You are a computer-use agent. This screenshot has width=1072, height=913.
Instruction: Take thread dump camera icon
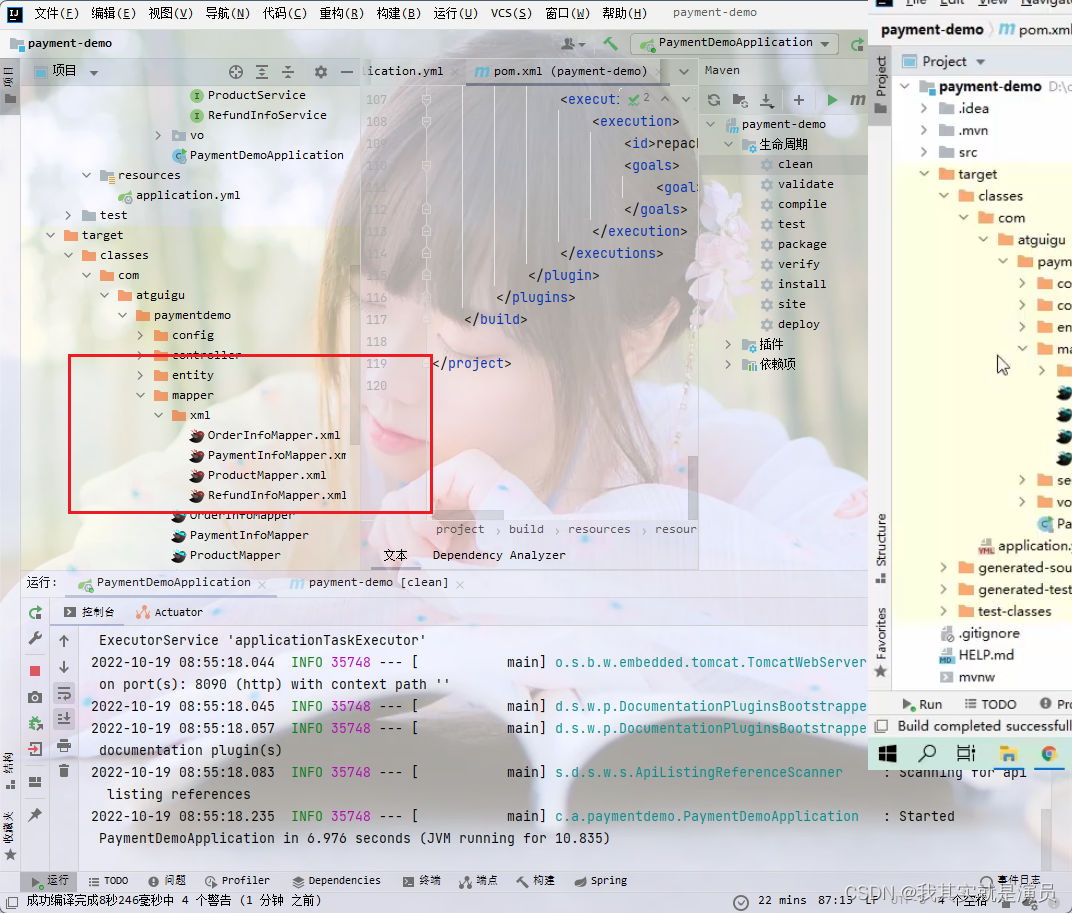click(35, 697)
